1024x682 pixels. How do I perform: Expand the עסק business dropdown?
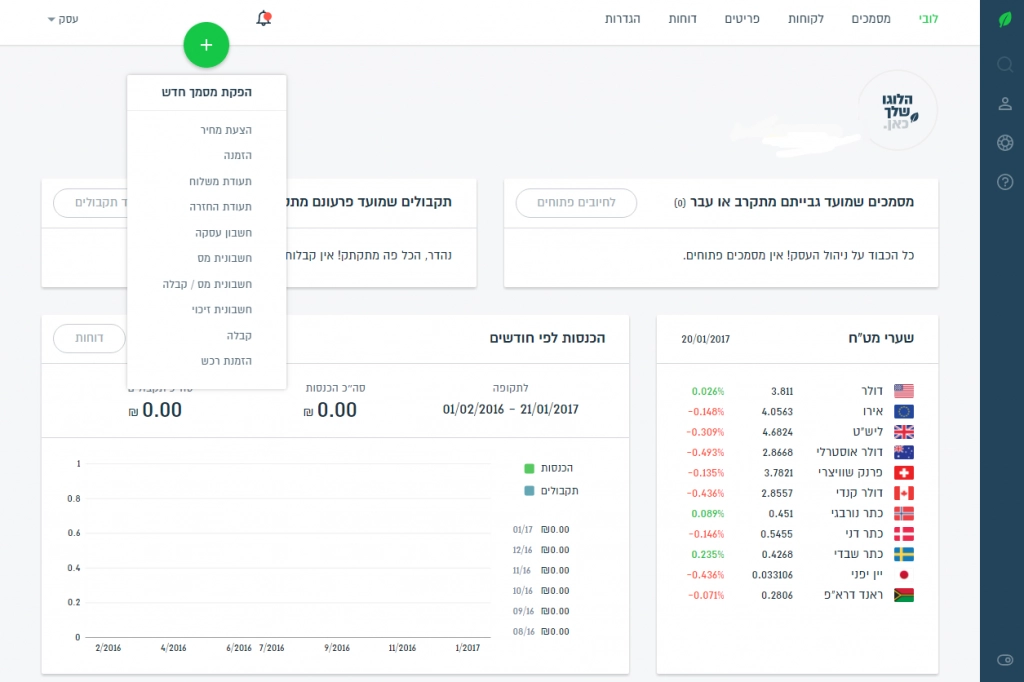[x=63, y=19]
